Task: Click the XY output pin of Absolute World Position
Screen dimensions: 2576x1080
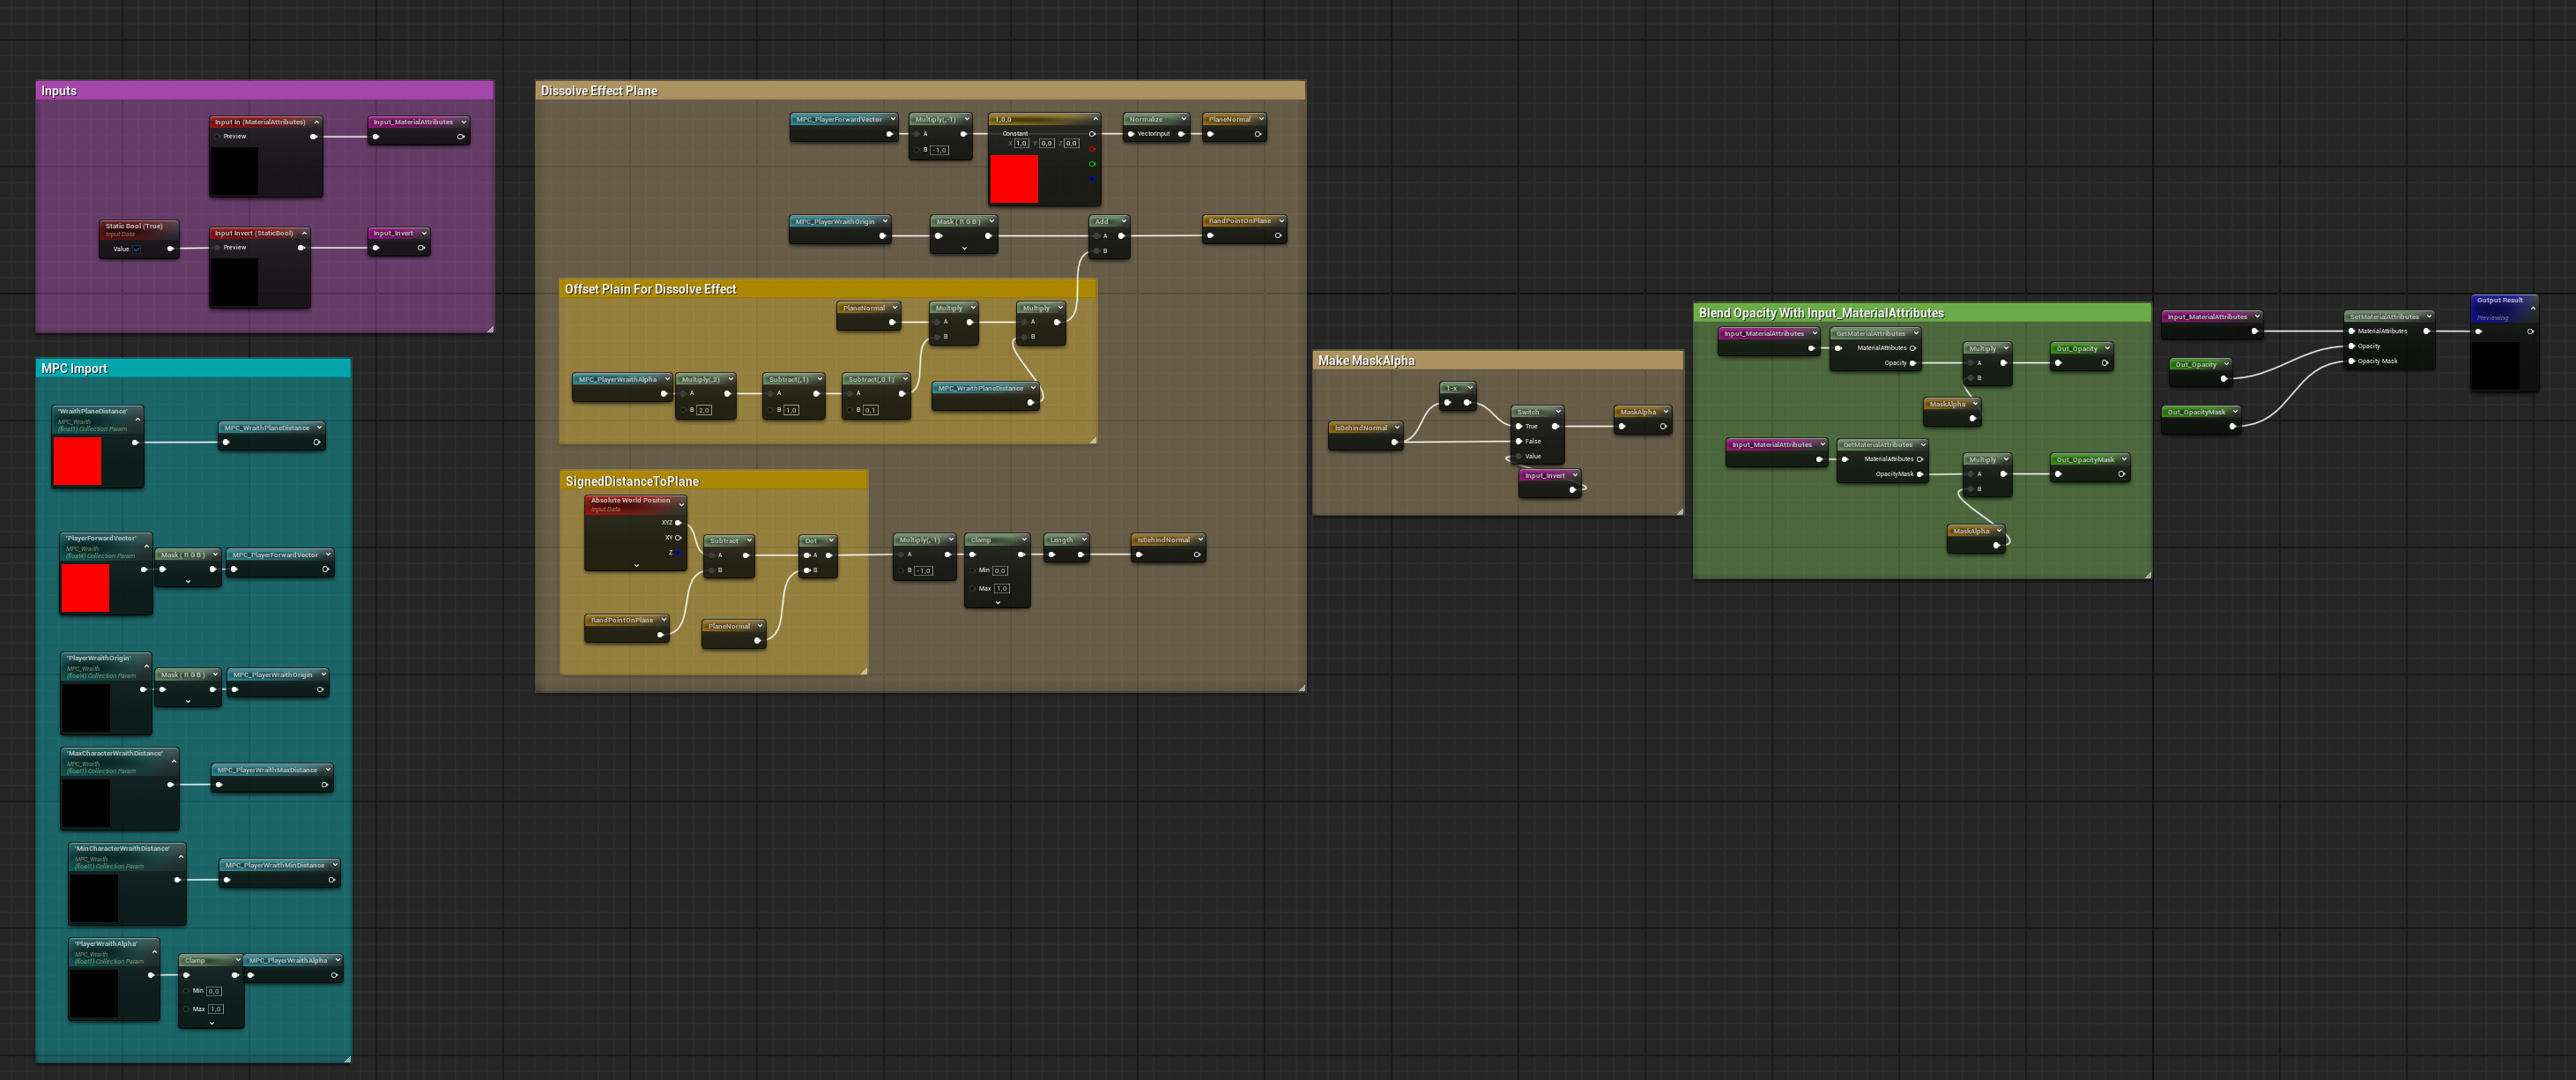Action: [x=678, y=538]
